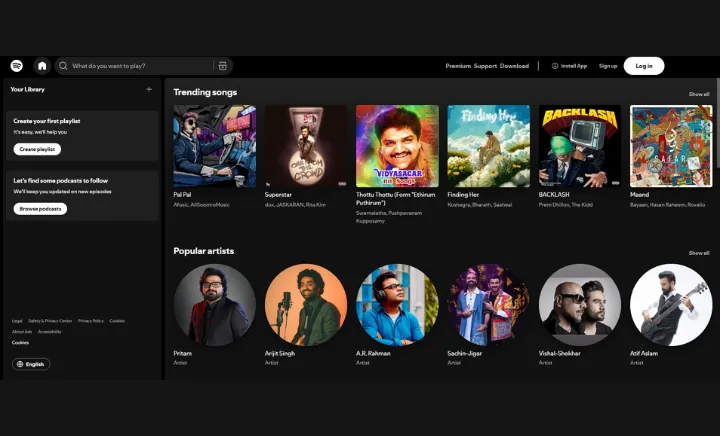
Task: Click the Install App download icon
Action: tap(555, 66)
